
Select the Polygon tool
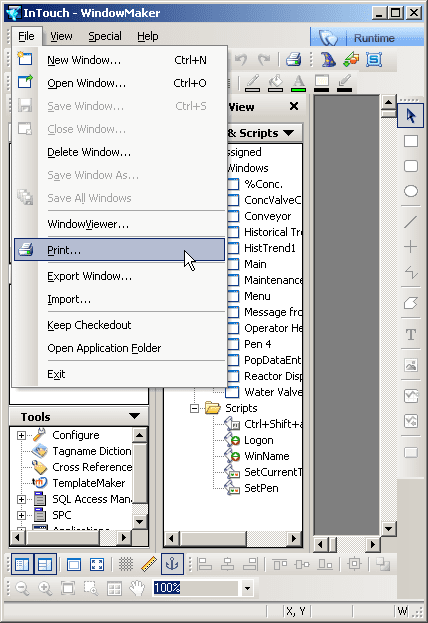click(411, 303)
